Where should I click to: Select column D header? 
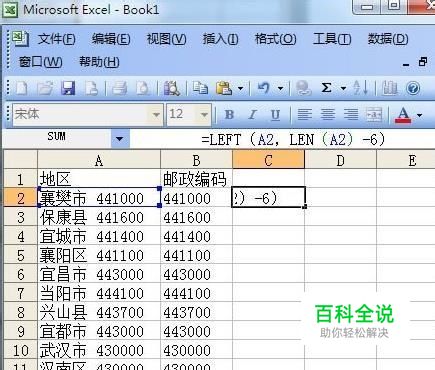click(x=340, y=160)
